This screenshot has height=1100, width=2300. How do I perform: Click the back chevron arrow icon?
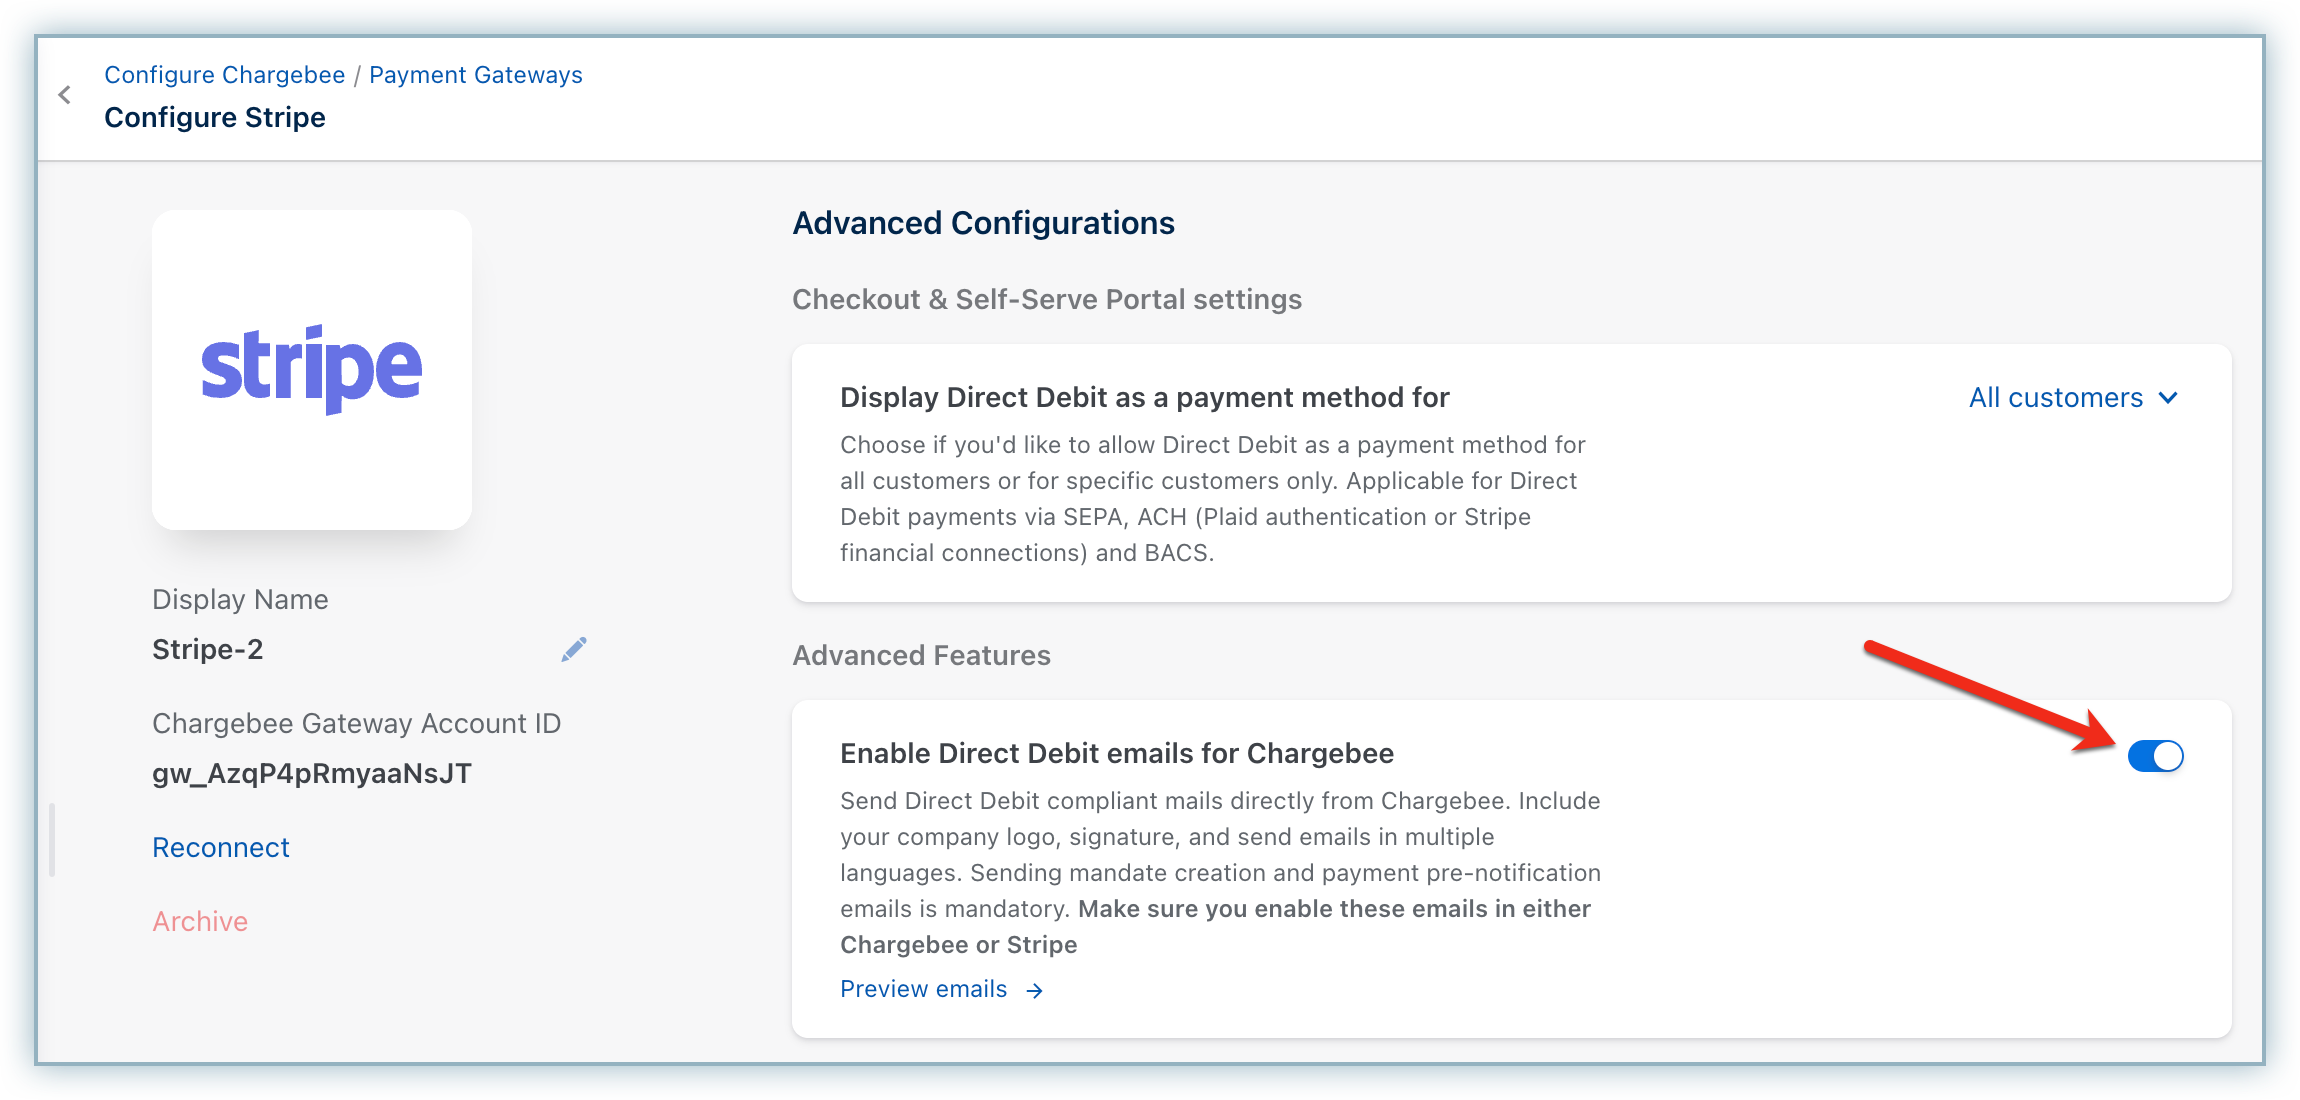coord(65,95)
